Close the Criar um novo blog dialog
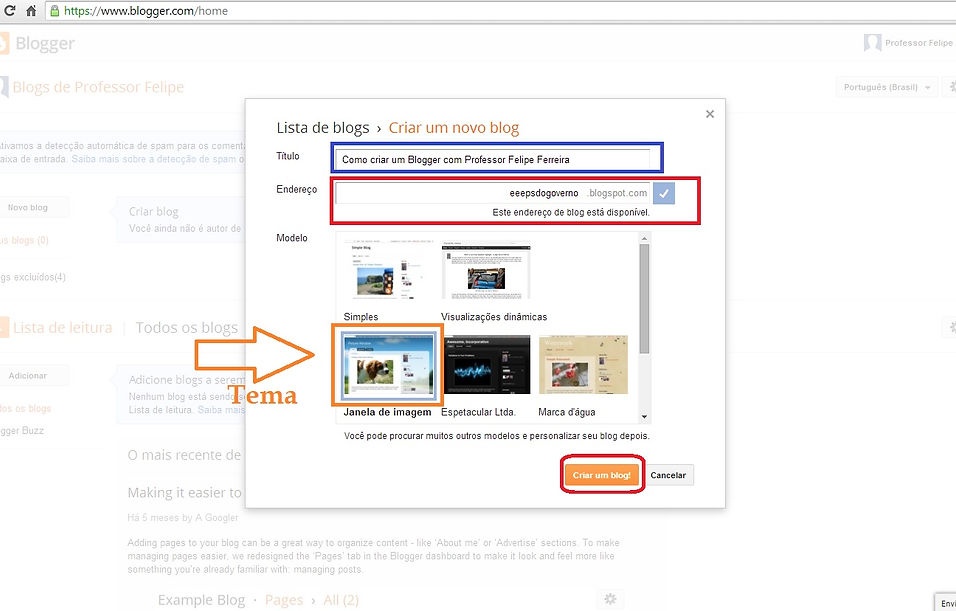Screen dimensions: 956x611 tap(710, 114)
